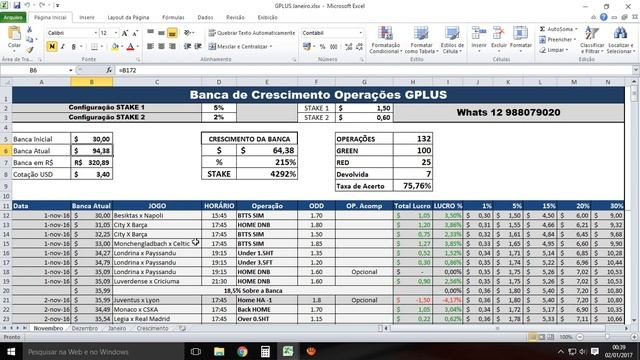Click the red font color swatch
The image size is (640, 360).
click(130, 47)
